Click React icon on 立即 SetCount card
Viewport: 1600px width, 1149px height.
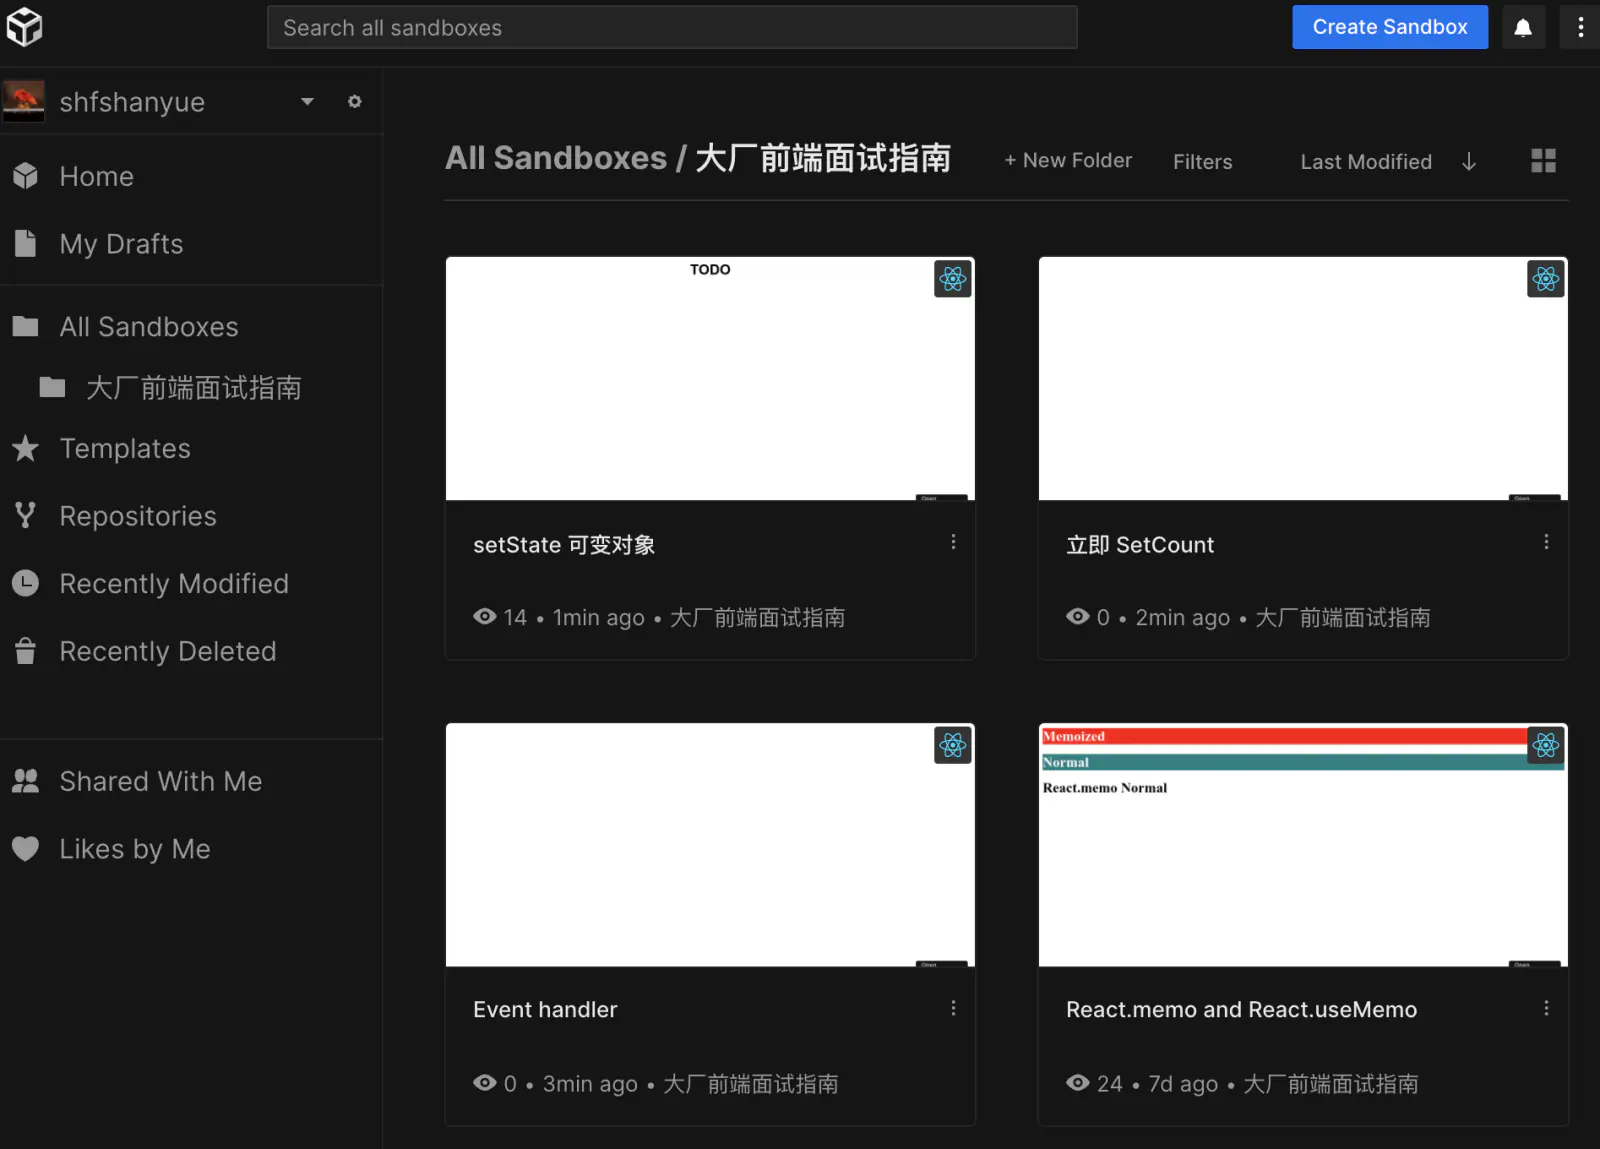(1546, 279)
